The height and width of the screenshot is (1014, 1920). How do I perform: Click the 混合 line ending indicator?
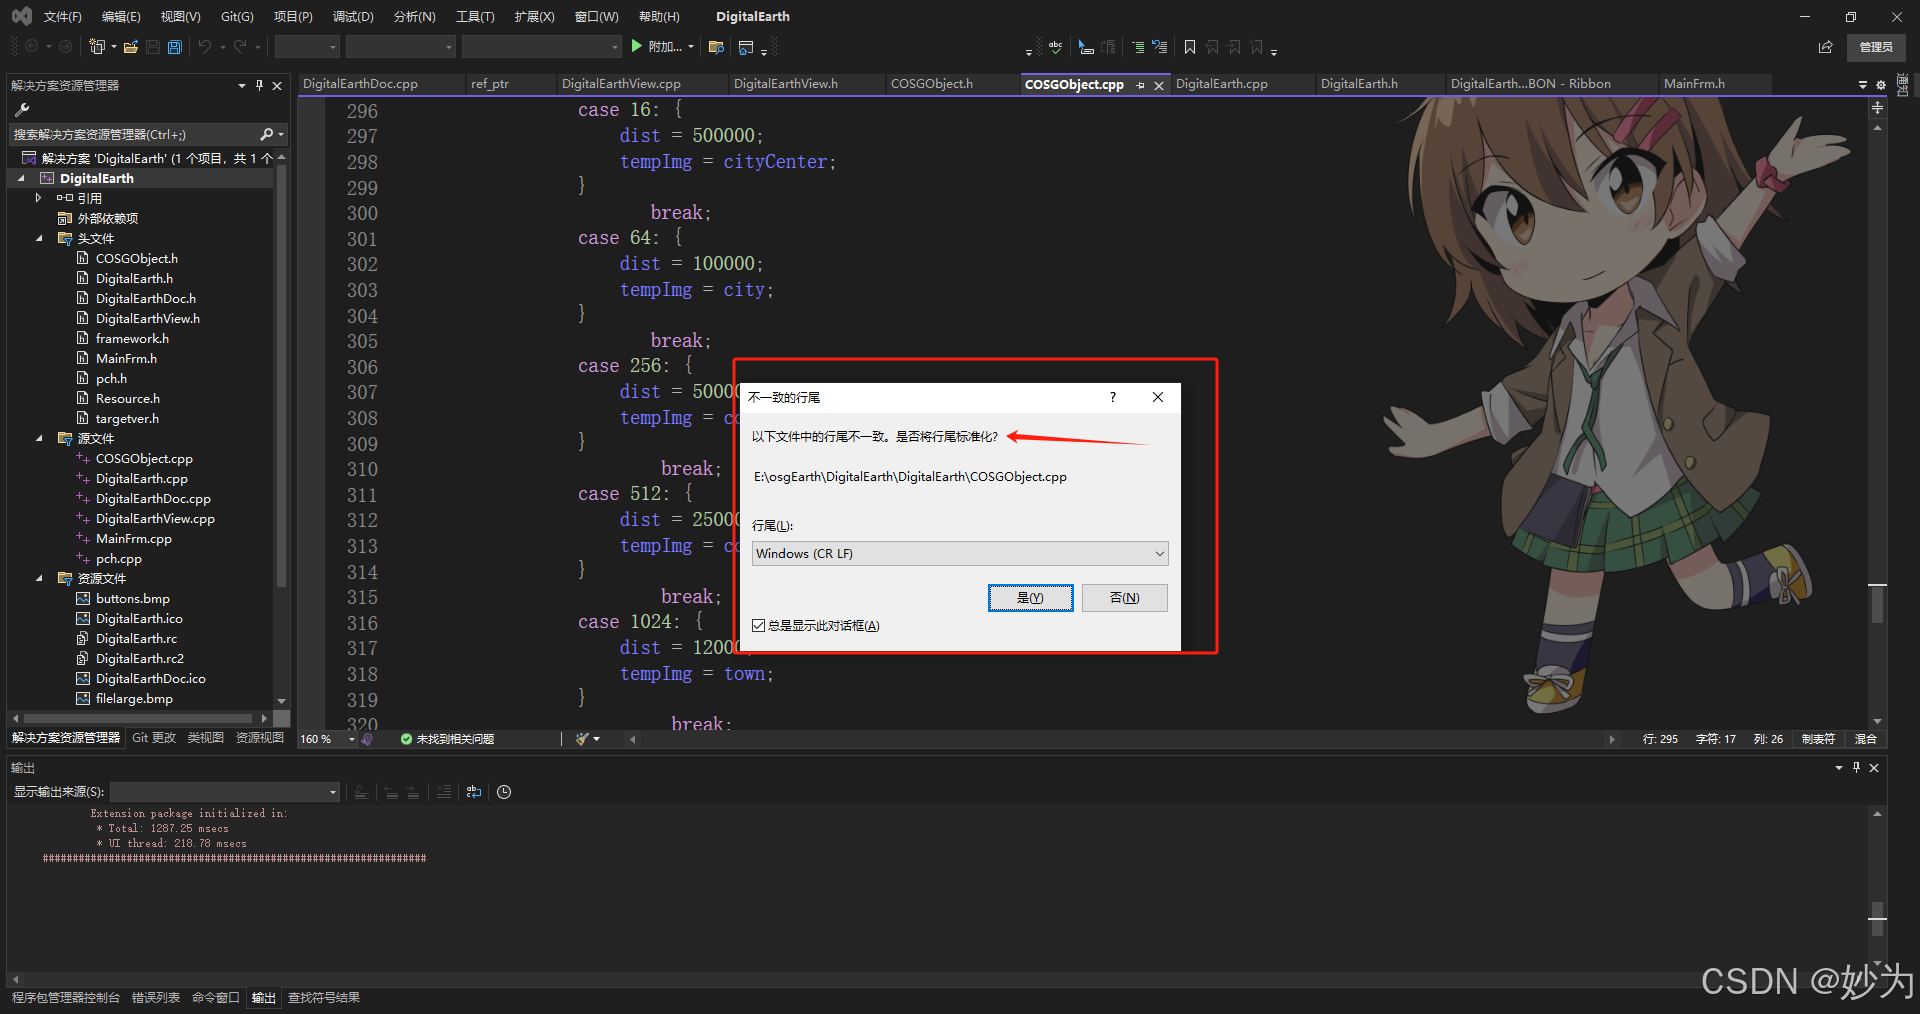(x=1866, y=739)
